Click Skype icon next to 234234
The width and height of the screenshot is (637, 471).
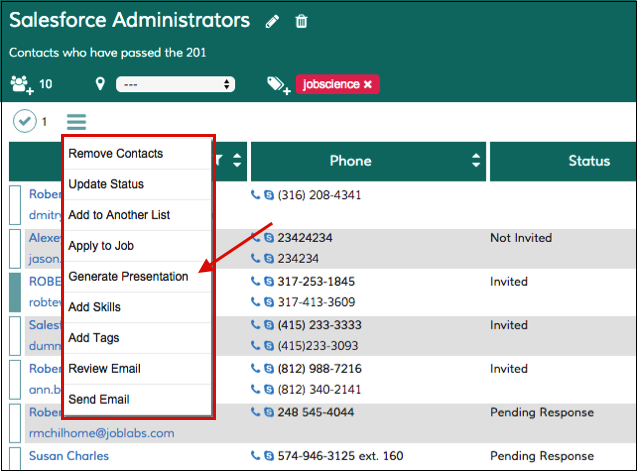(x=269, y=258)
